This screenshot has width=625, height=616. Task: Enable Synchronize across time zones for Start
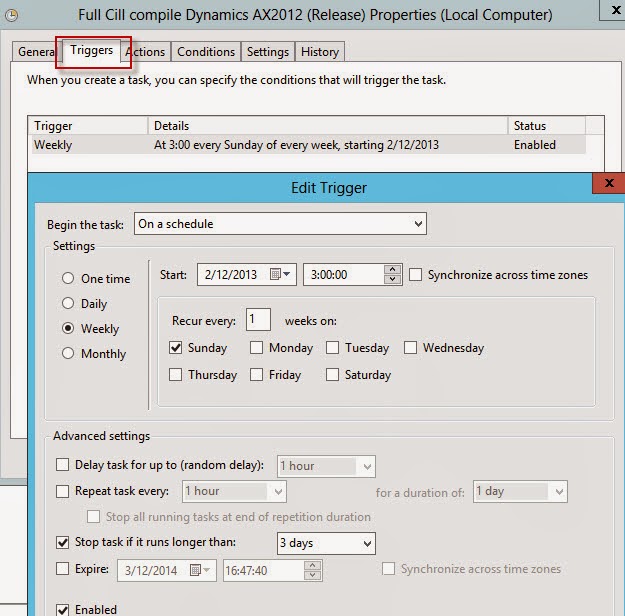pyautogui.click(x=415, y=274)
